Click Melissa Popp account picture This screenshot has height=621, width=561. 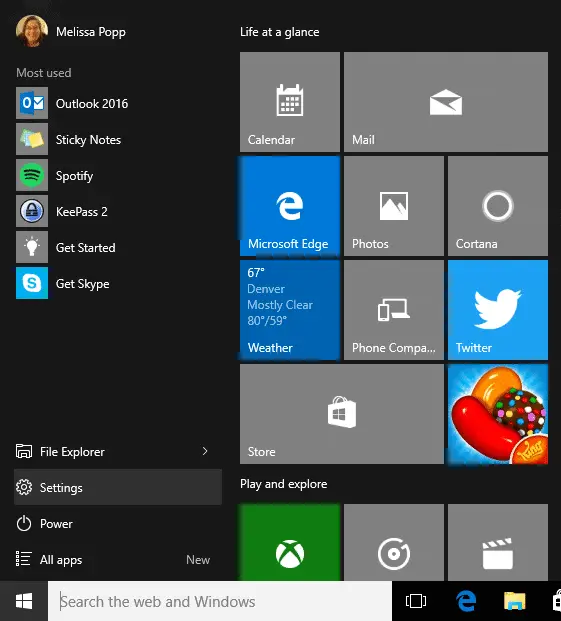[32, 31]
